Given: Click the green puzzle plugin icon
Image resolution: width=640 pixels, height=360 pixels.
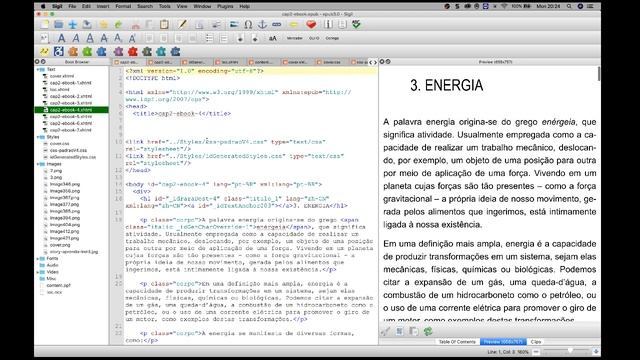Looking at the screenshot, I should point(87,51).
